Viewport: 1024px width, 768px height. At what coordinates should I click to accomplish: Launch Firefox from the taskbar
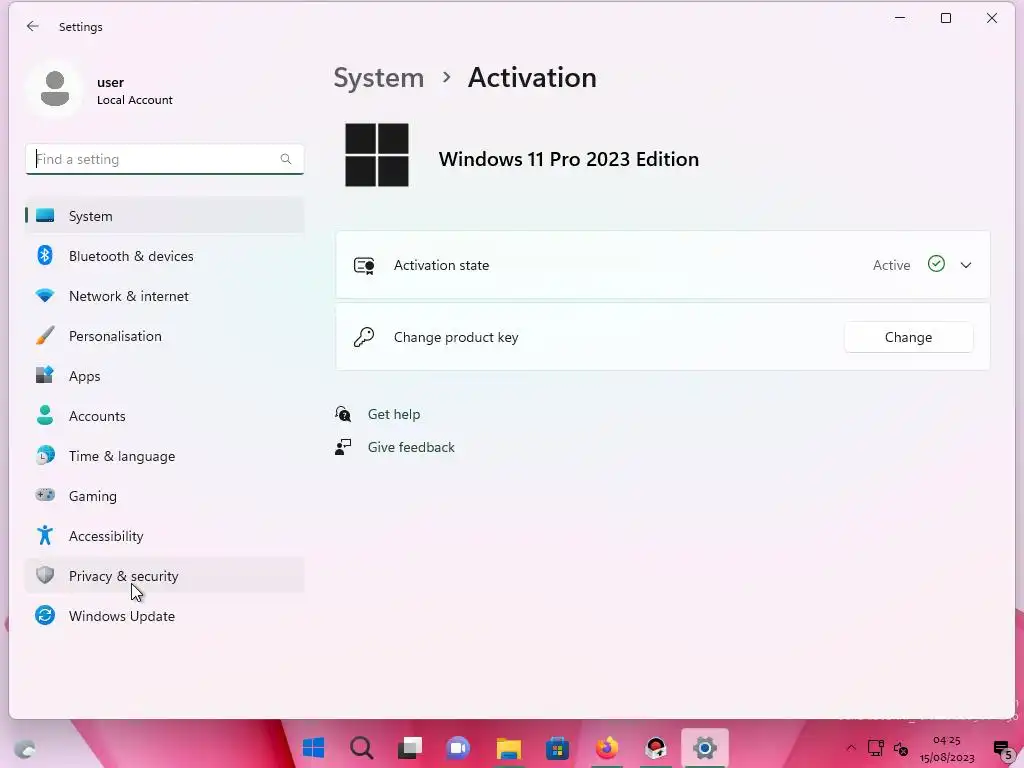(x=606, y=748)
